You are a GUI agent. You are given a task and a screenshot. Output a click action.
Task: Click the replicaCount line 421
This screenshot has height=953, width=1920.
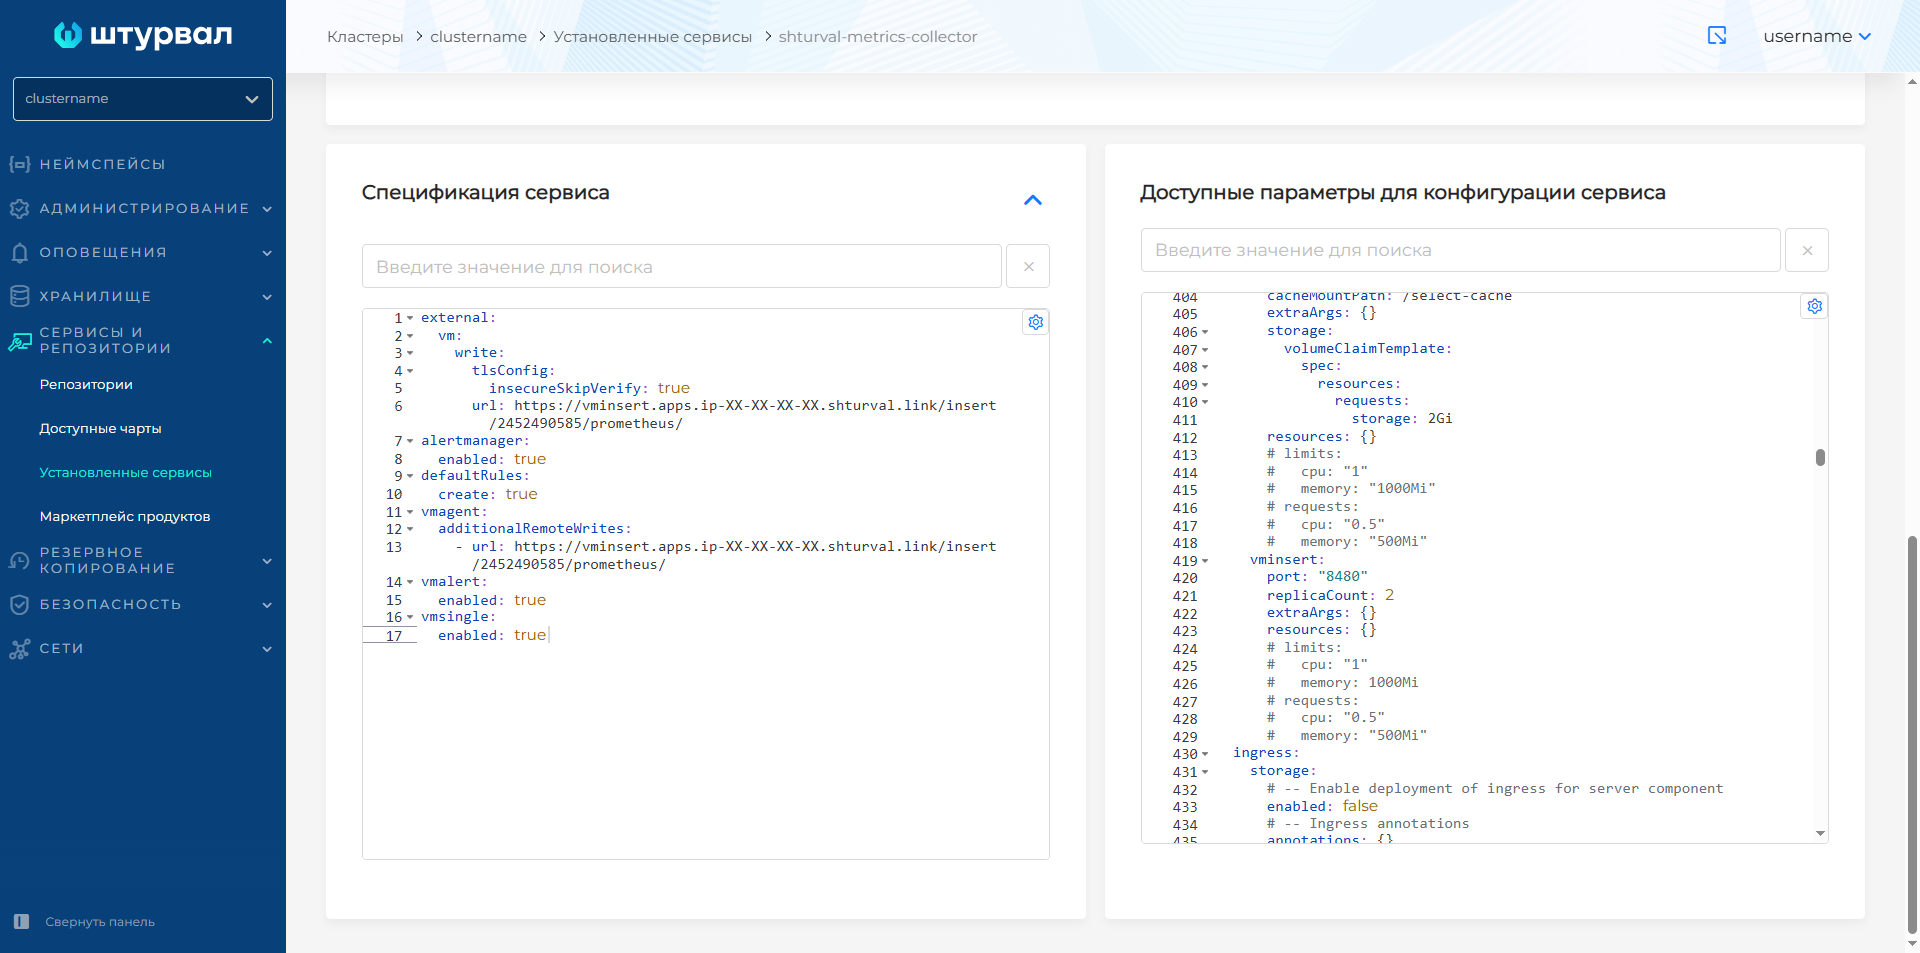coord(1330,595)
